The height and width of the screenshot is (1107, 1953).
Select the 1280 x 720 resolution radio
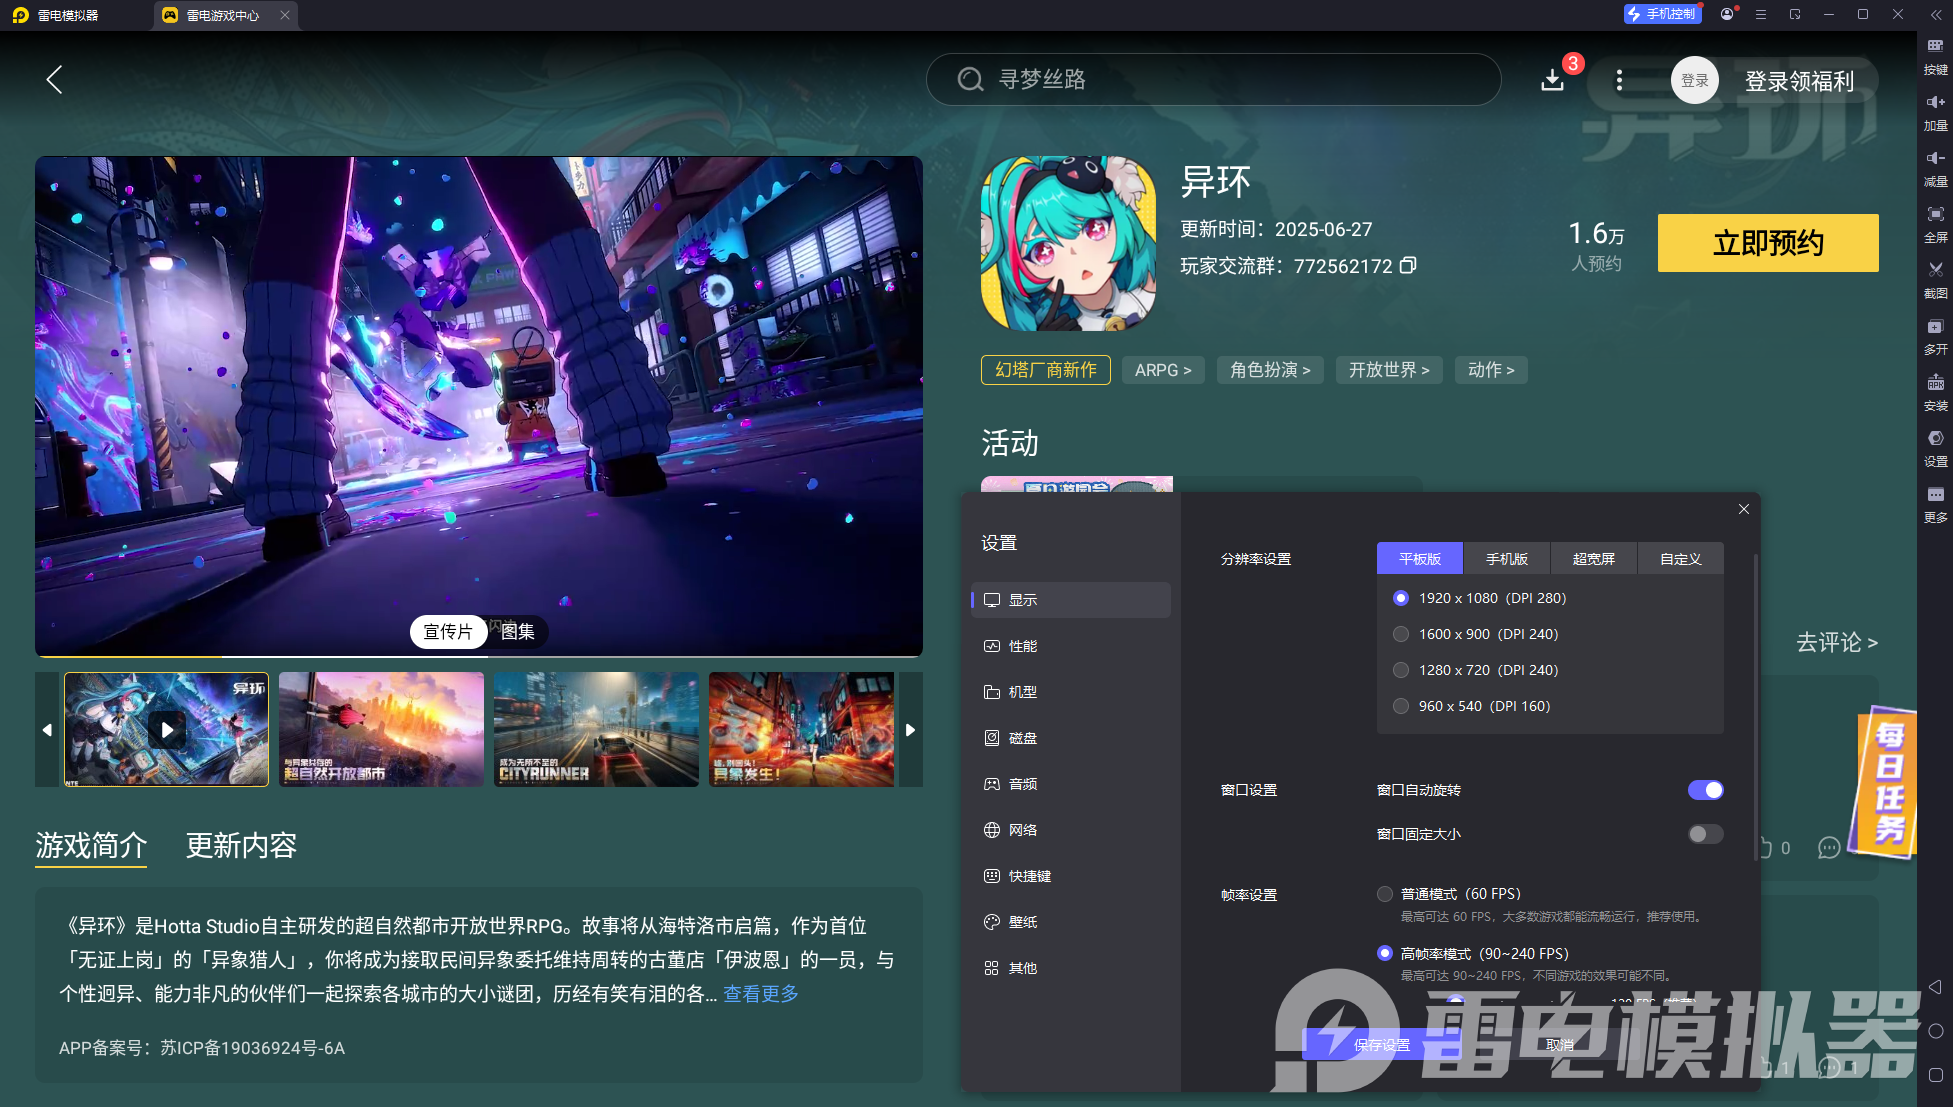[x=1400, y=670]
